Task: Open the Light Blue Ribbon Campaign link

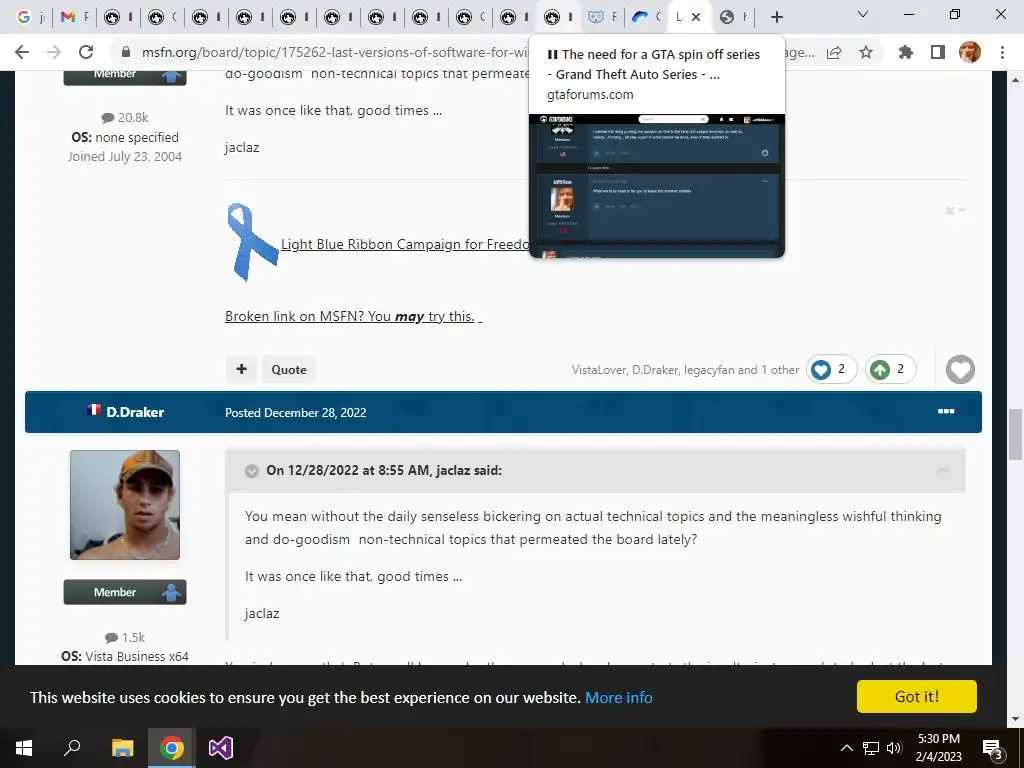Action: [x=405, y=244]
